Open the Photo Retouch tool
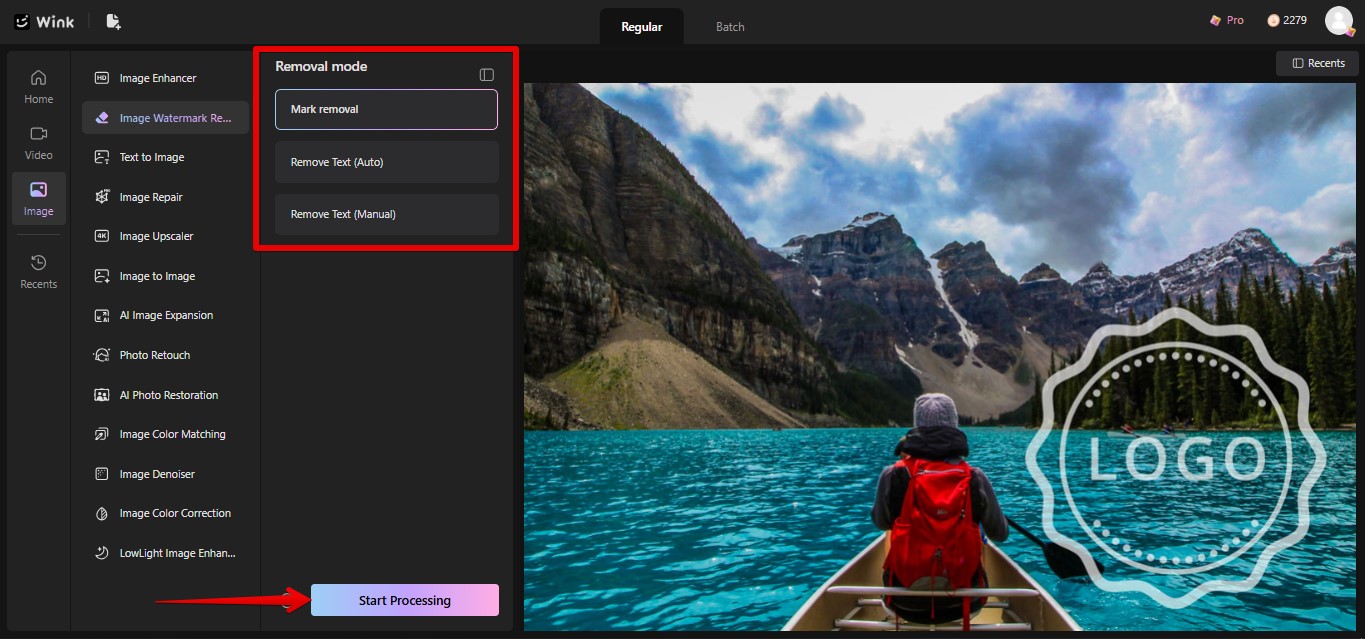The image size is (1365, 639). pyautogui.click(x=165, y=355)
